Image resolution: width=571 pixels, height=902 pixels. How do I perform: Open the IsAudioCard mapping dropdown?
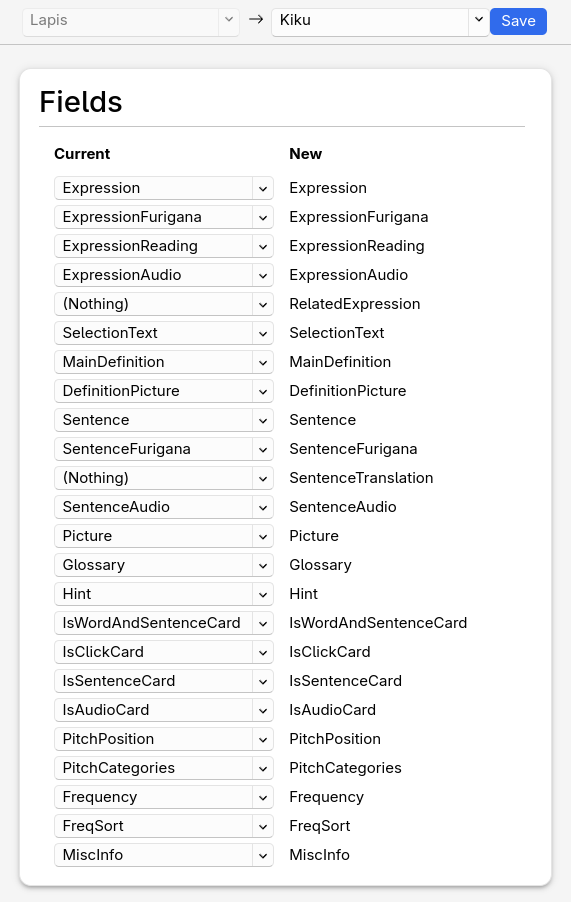164,710
